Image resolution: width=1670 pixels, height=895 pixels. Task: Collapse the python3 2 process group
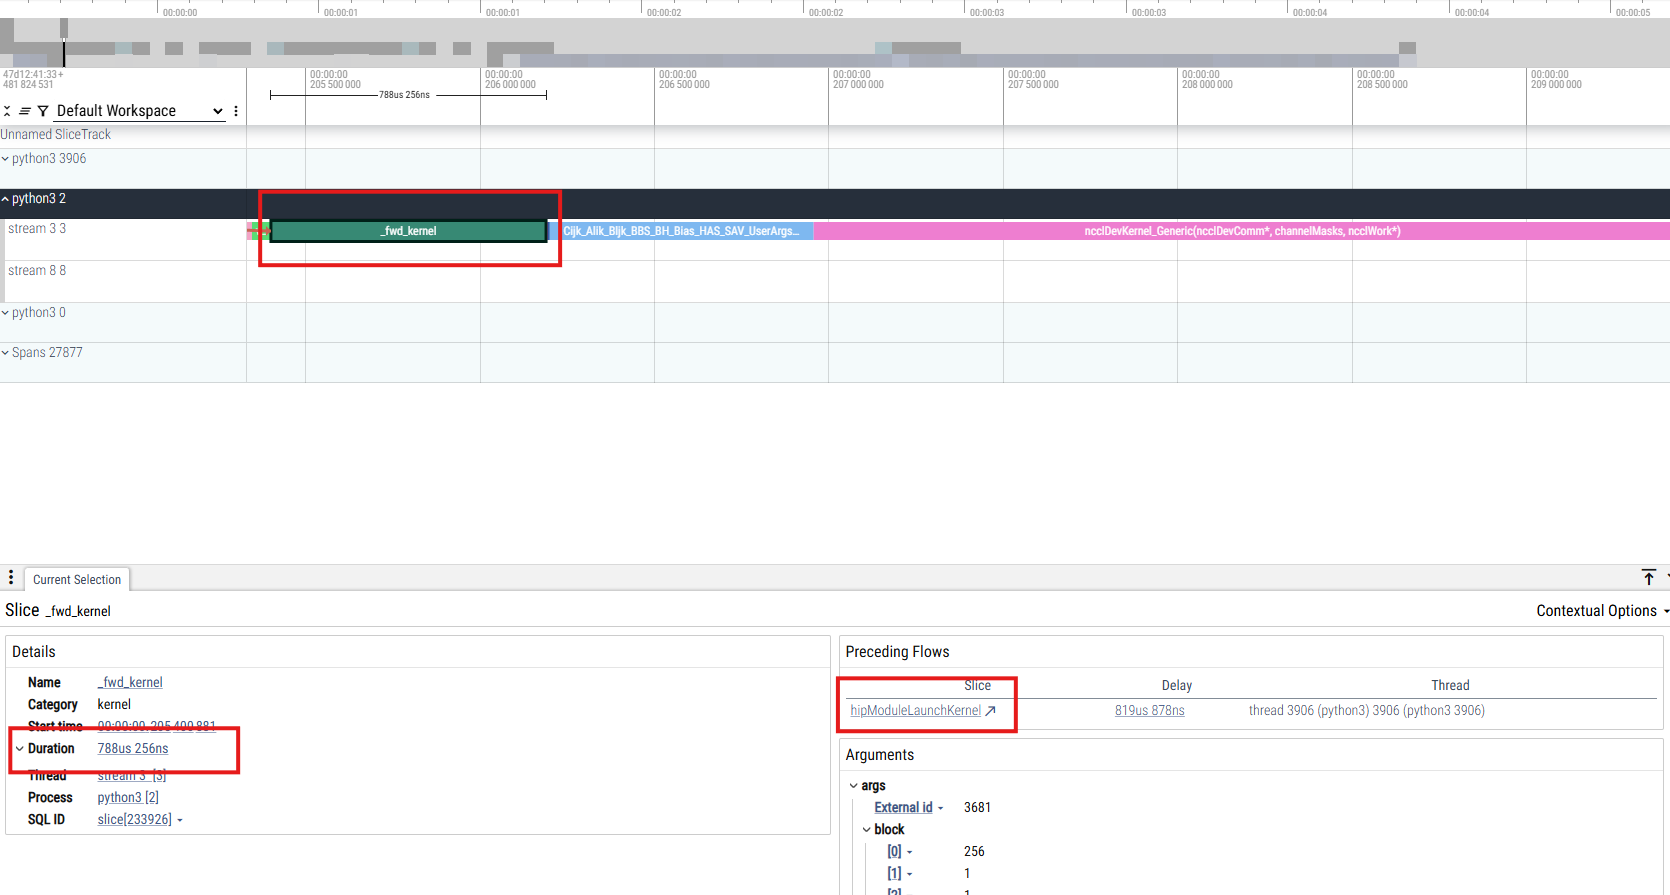tap(6, 199)
